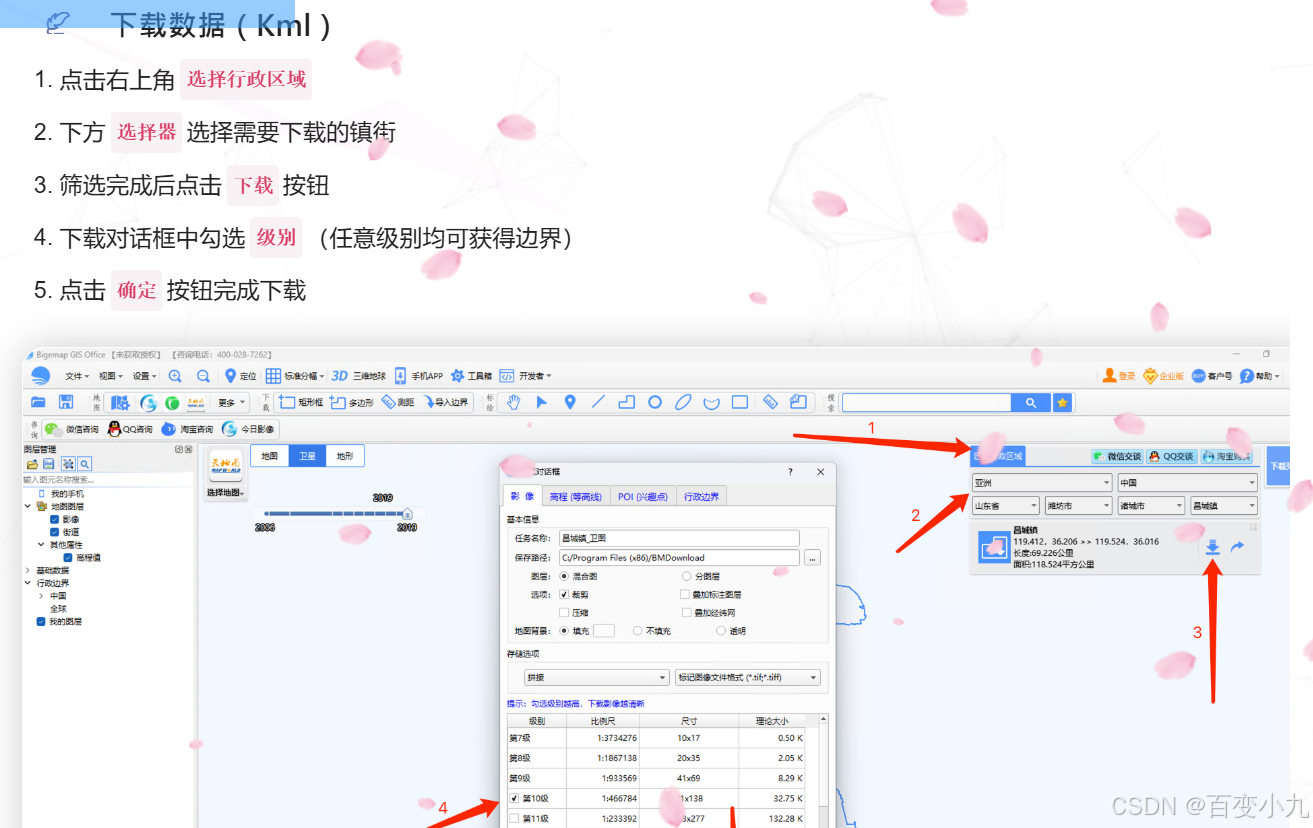Select the hand pan tool
Viewport: 1313px width, 828px height.
pos(513,402)
